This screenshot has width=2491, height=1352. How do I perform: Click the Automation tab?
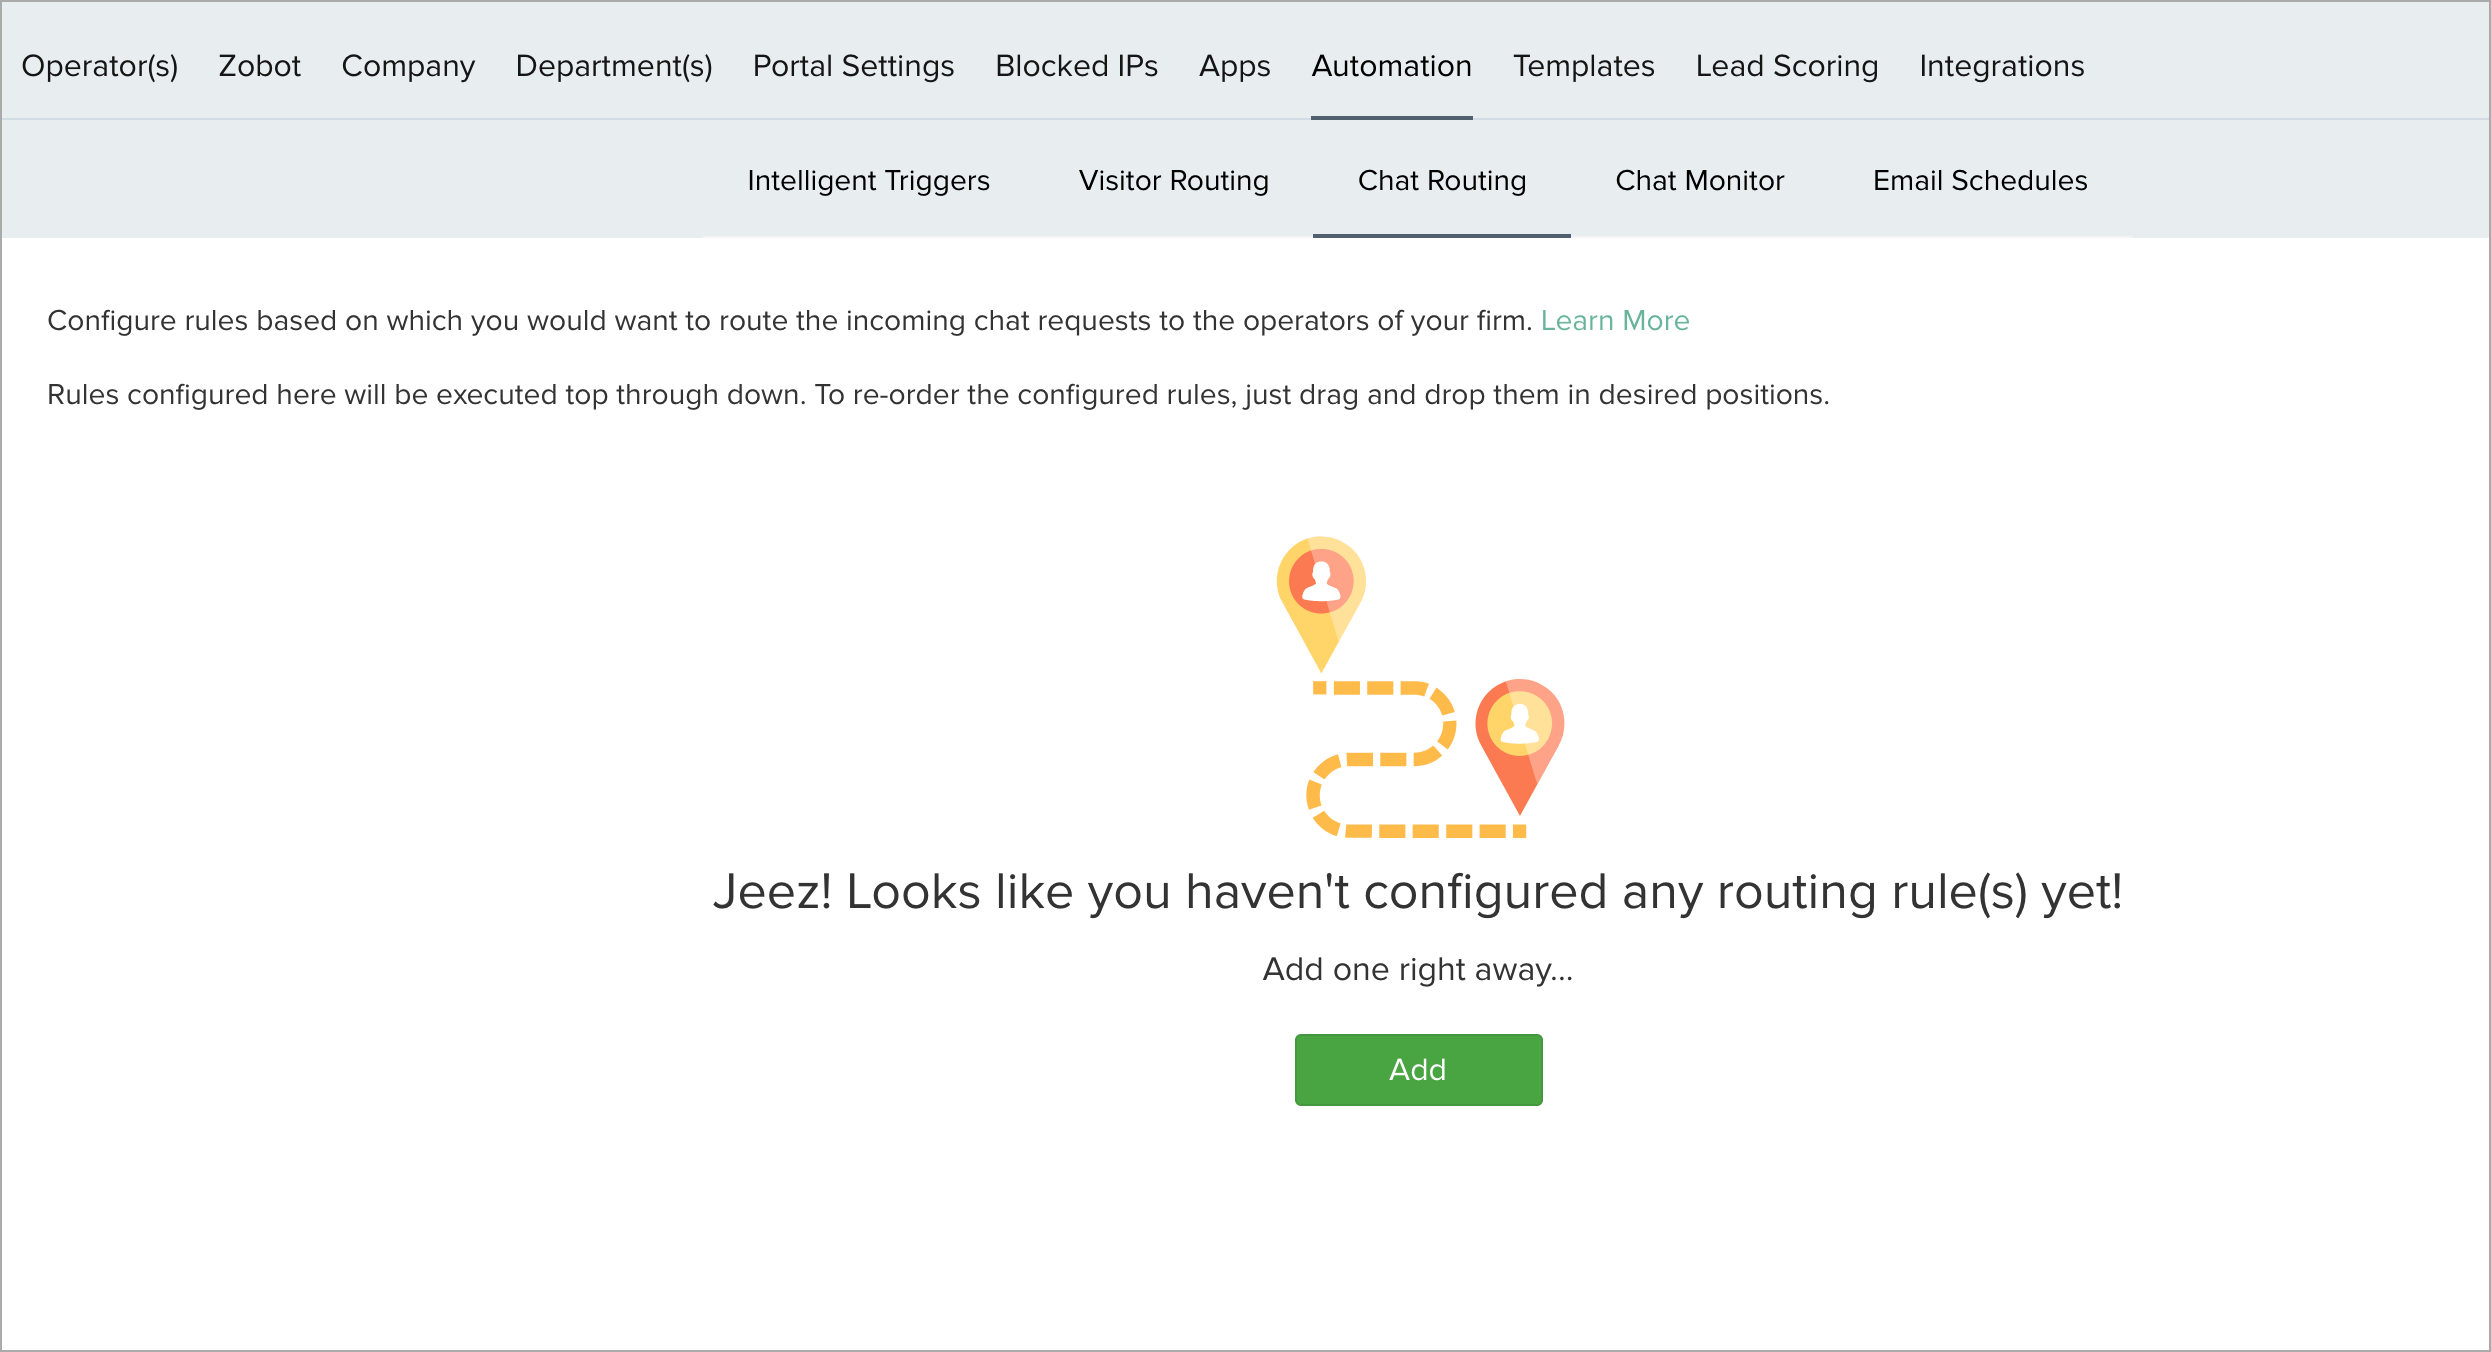point(1391,66)
